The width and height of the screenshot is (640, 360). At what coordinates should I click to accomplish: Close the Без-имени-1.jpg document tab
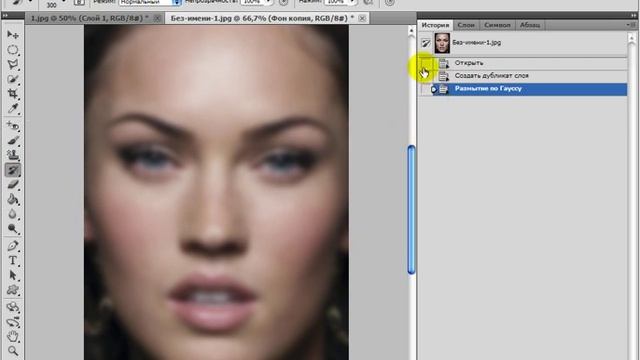click(362, 18)
